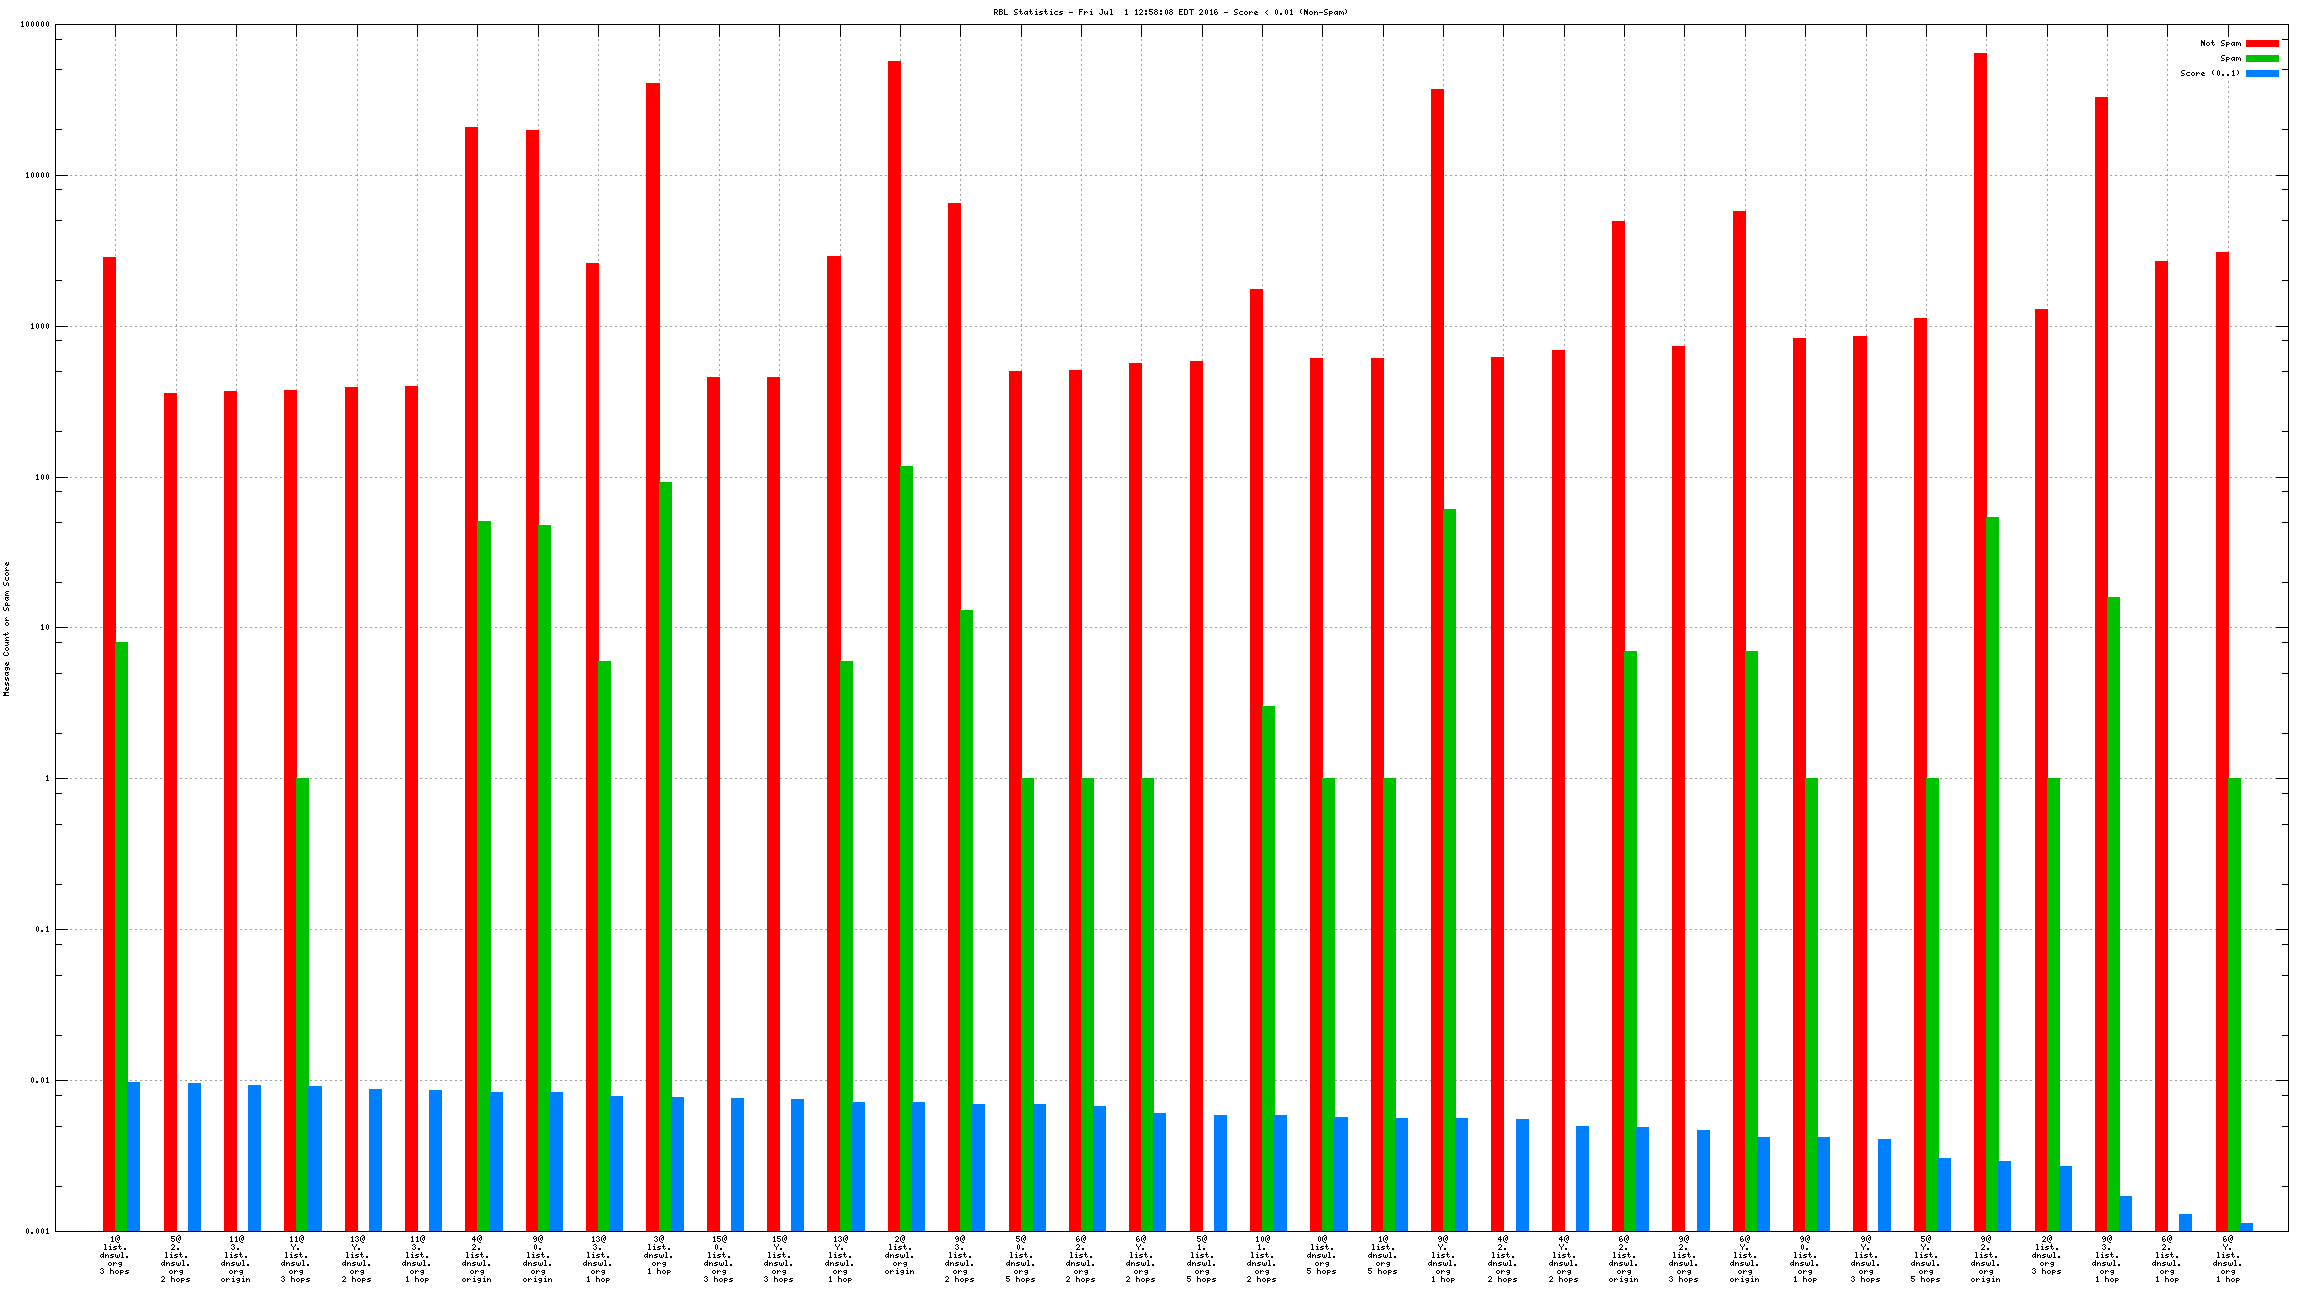Click the 0.001 y-axis tick label
The image size is (2304, 1296).
38,1231
